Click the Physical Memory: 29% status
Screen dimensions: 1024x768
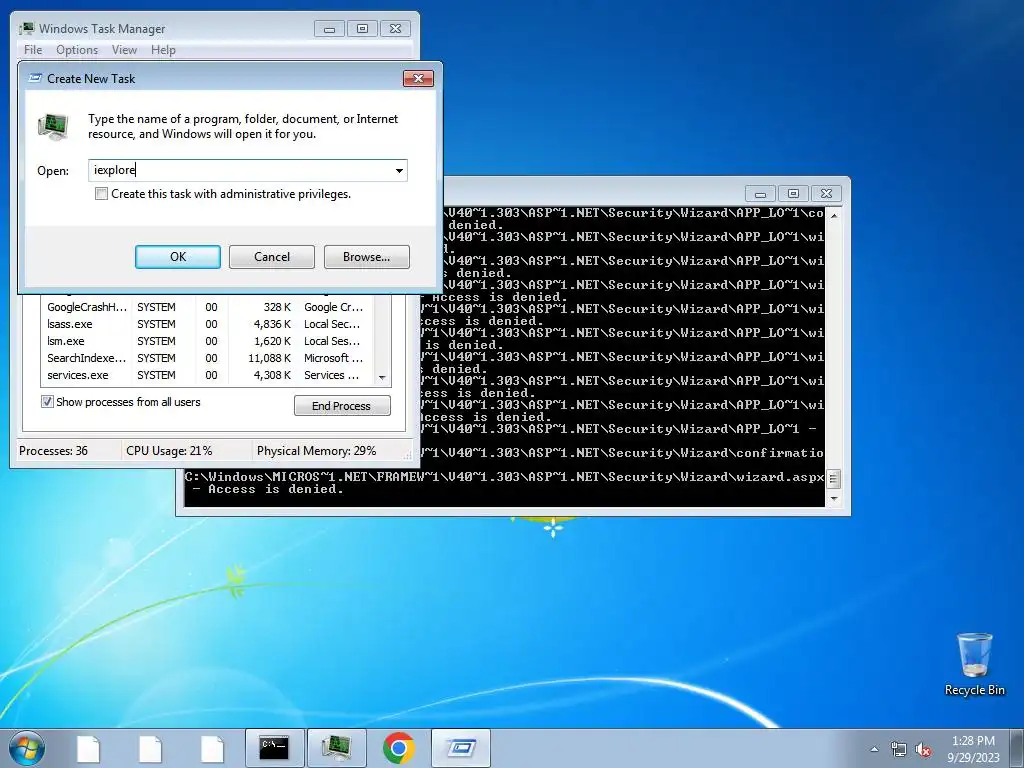coord(317,451)
